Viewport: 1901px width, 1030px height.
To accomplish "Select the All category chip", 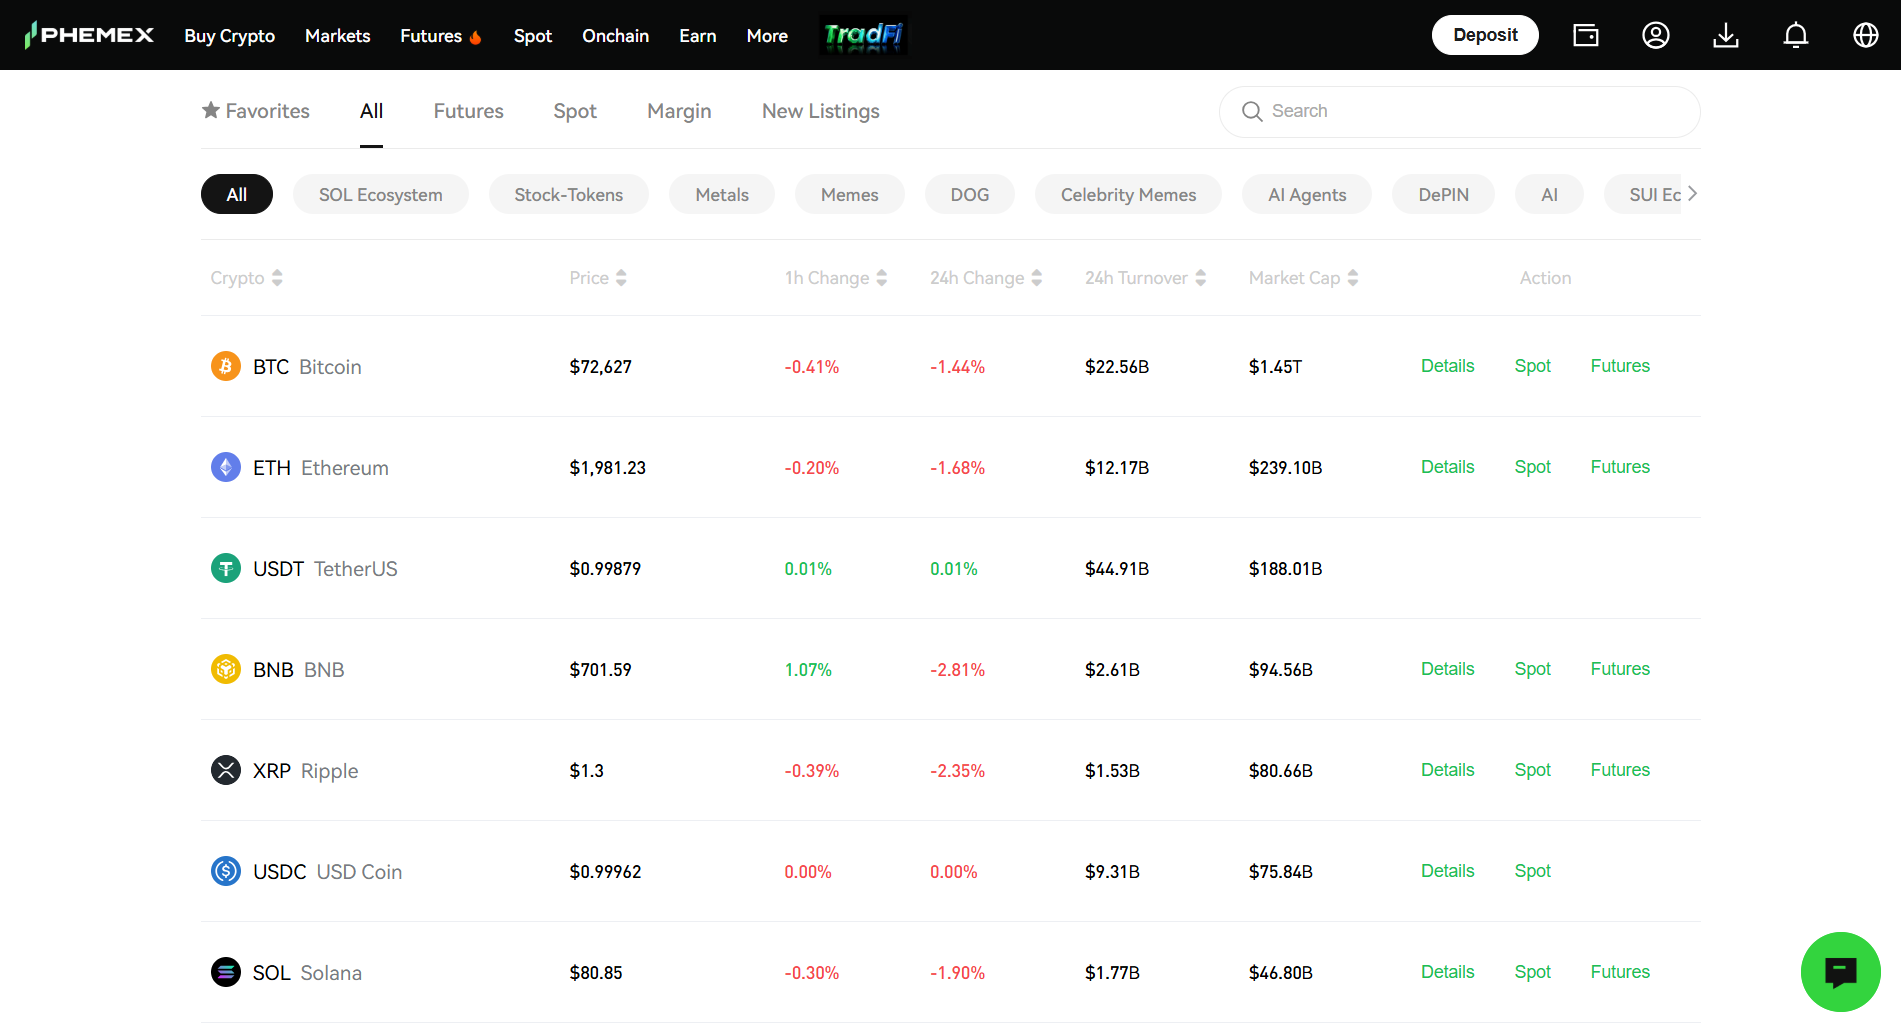I will (237, 194).
